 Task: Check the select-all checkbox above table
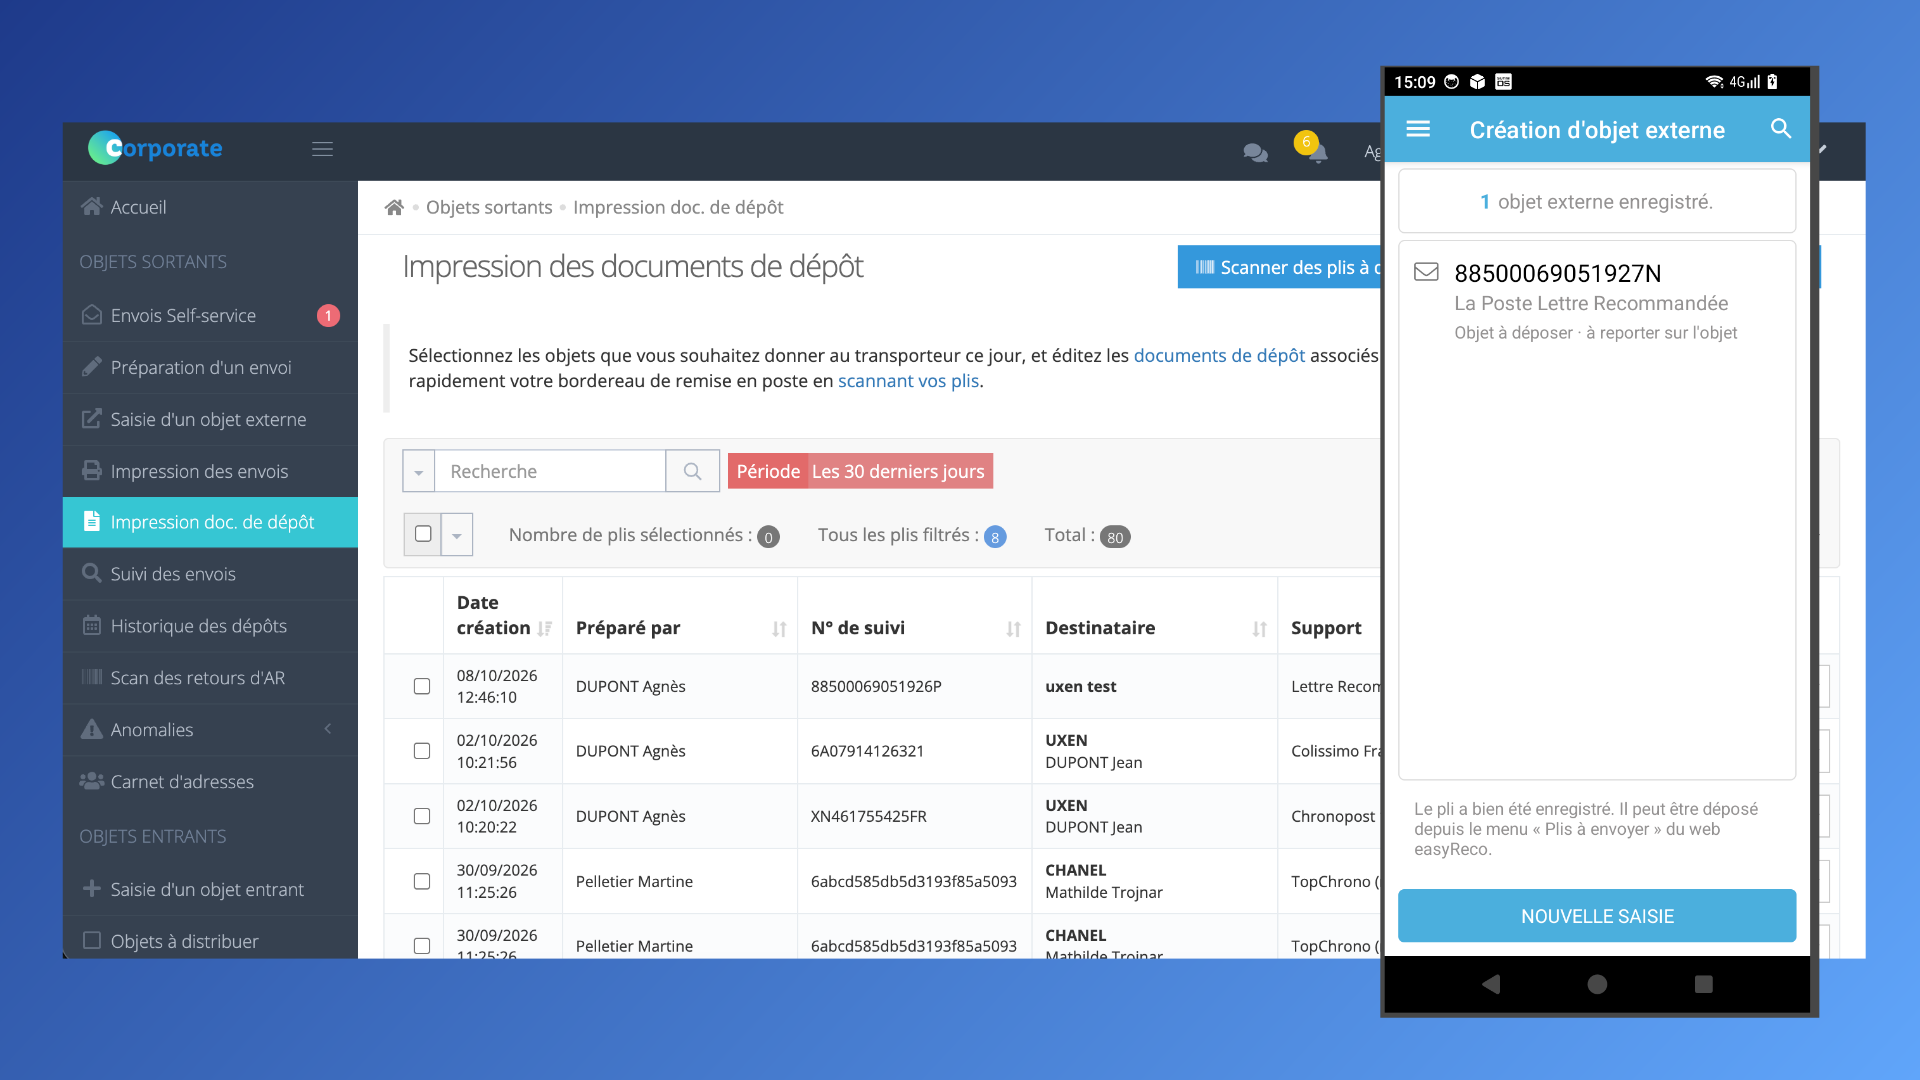click(x=423, y=534)
